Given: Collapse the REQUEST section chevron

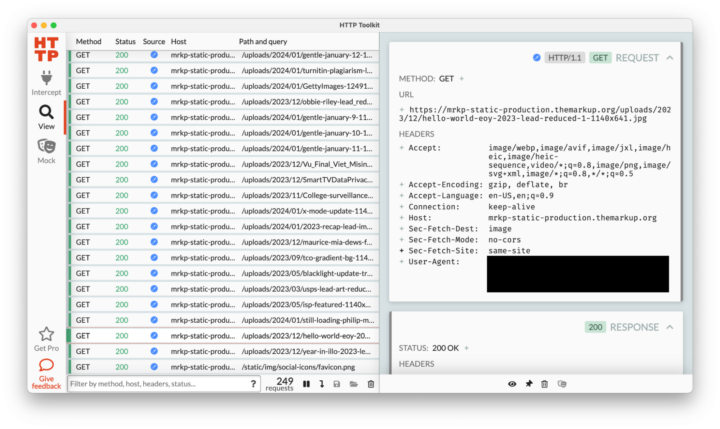Looking at the screenshot, I should [x=669, y=58].
